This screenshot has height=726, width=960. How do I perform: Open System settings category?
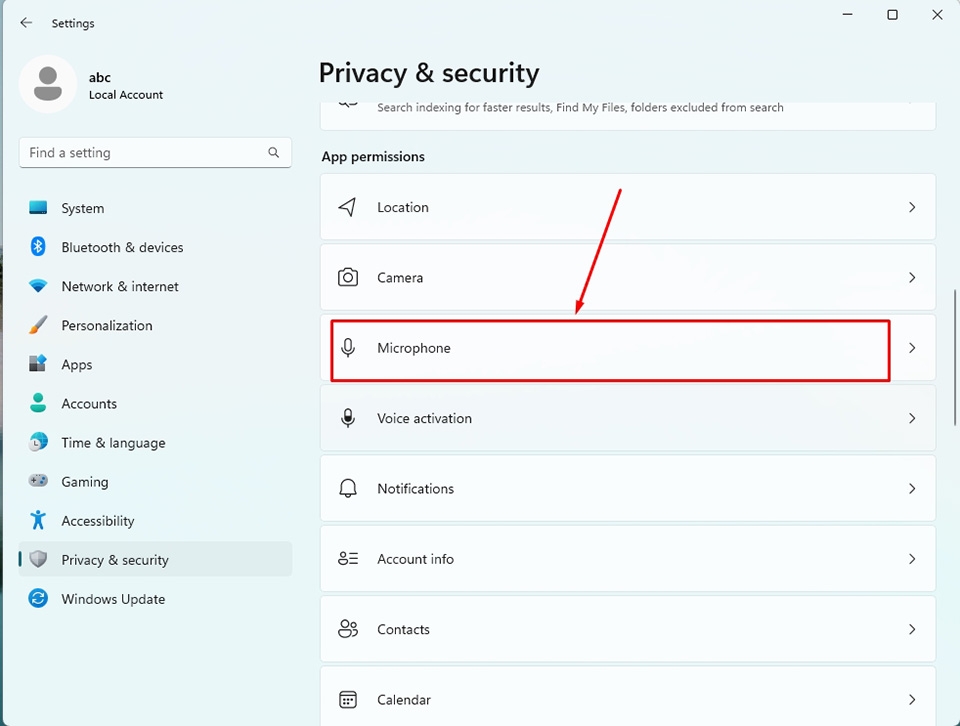click(156, 208)
